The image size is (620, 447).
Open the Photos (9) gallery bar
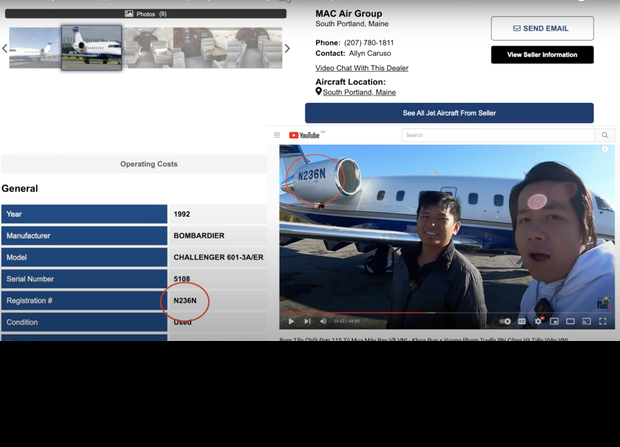(x=146, y=14)
